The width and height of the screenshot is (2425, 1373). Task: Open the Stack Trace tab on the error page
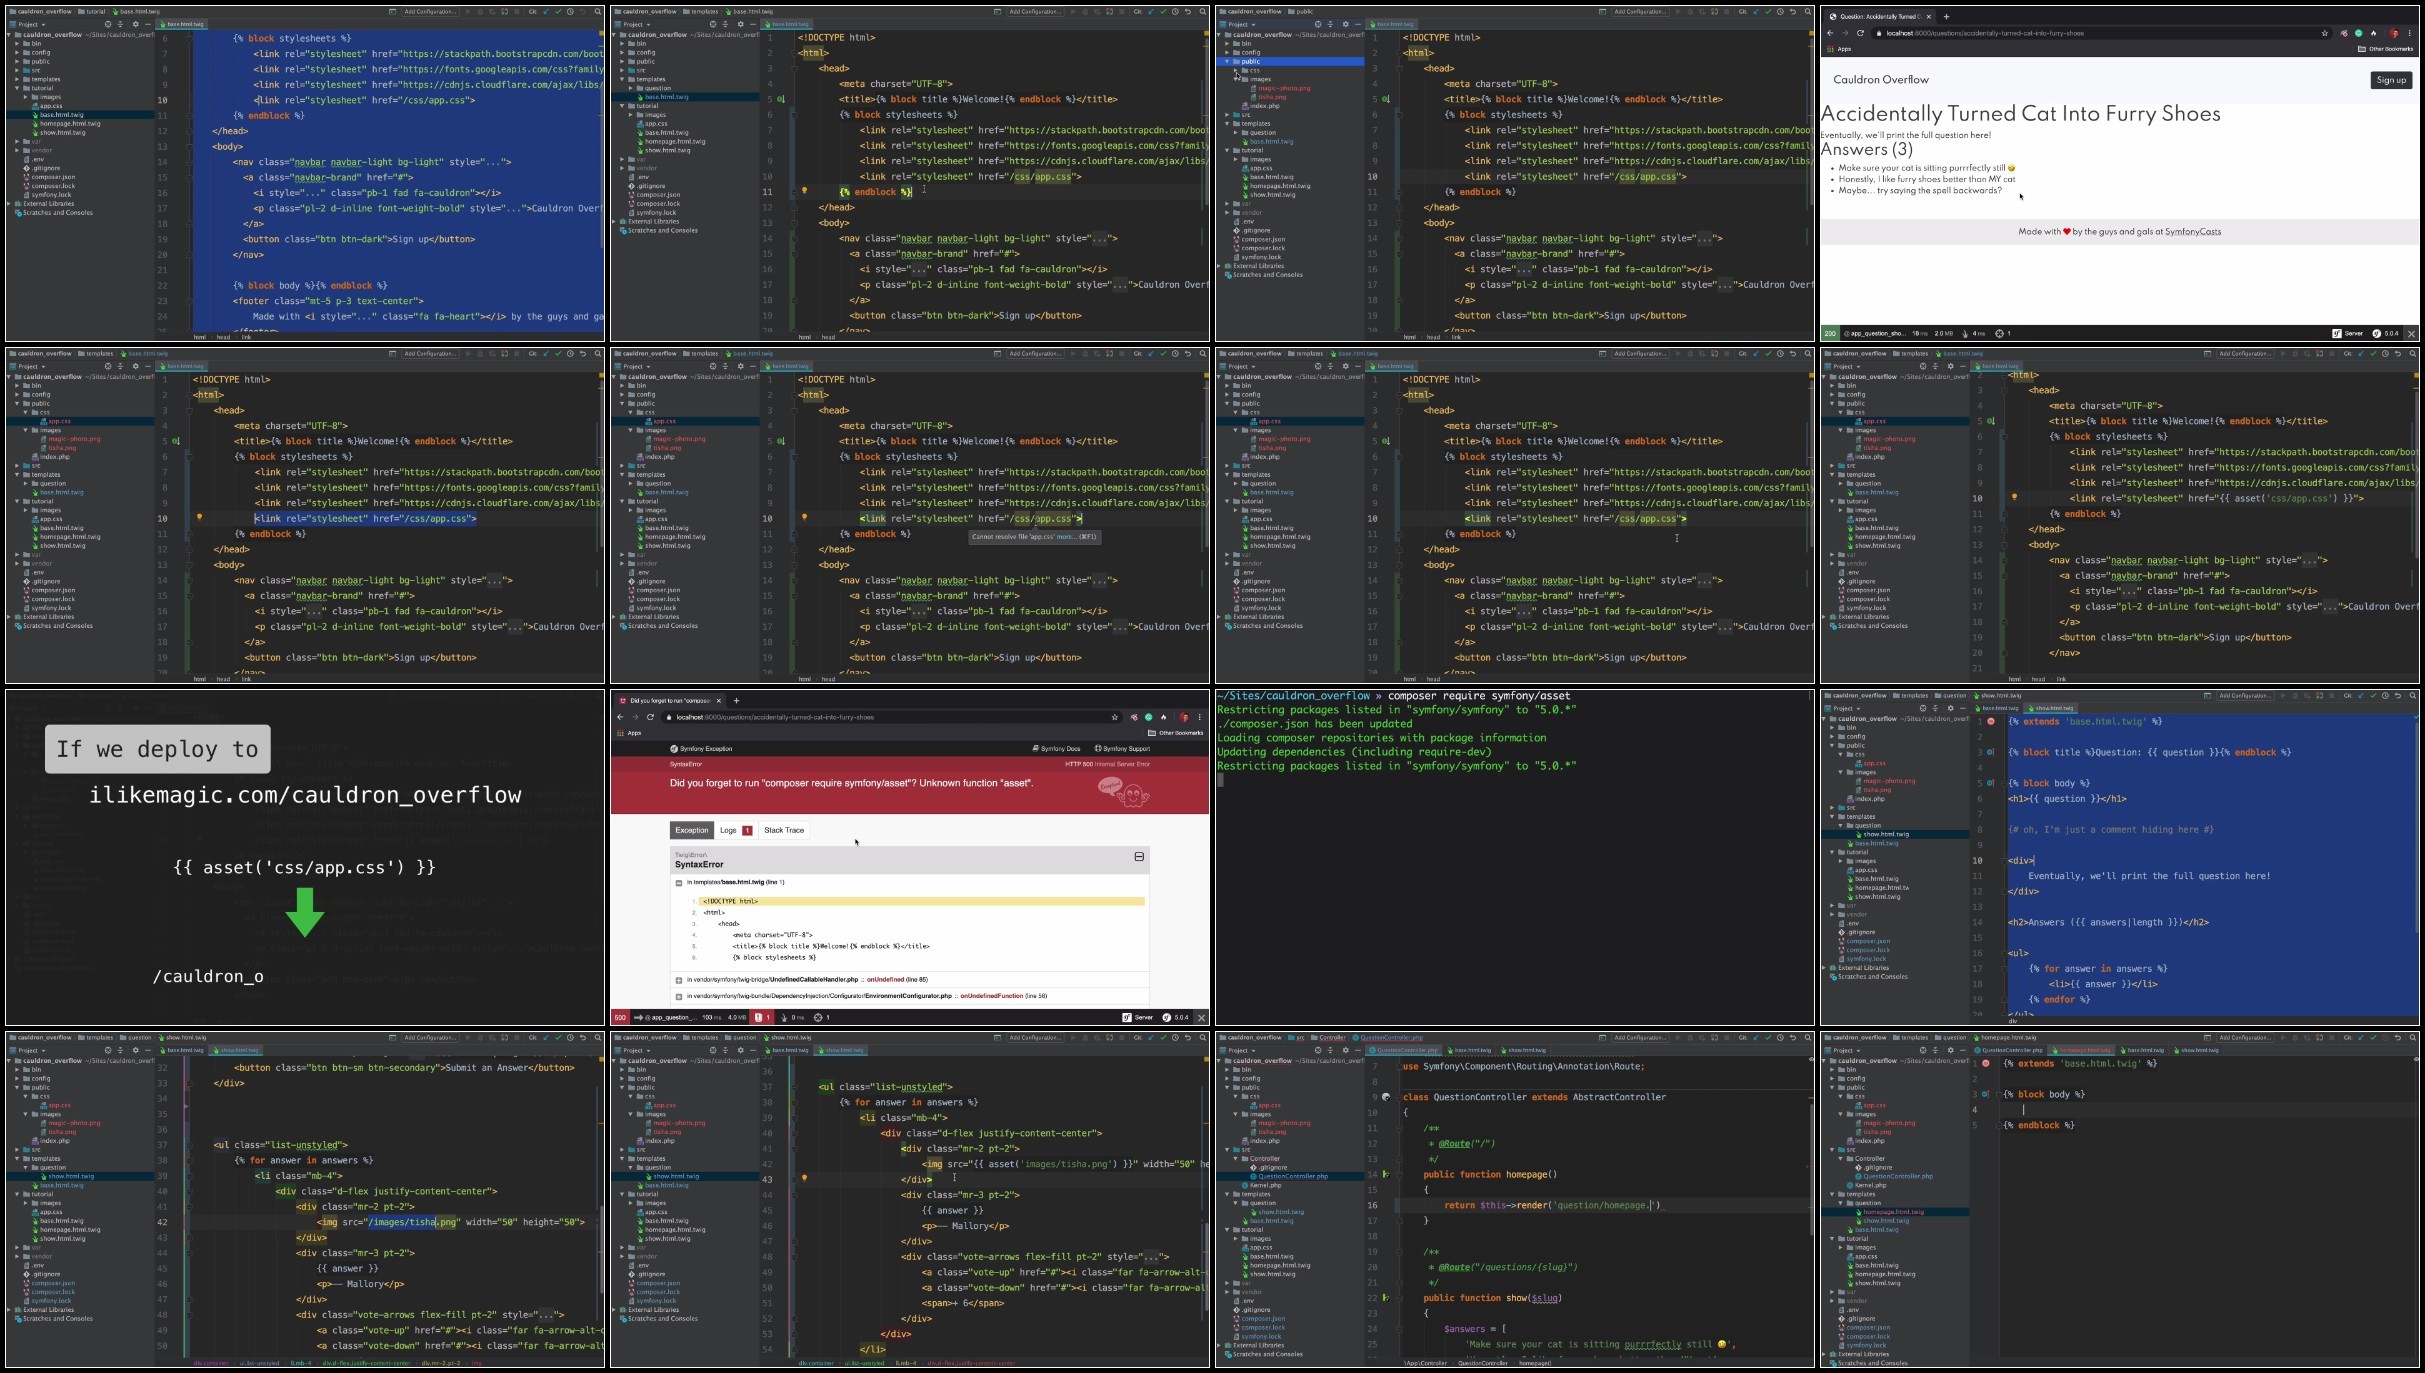click(x=784, y=830)
